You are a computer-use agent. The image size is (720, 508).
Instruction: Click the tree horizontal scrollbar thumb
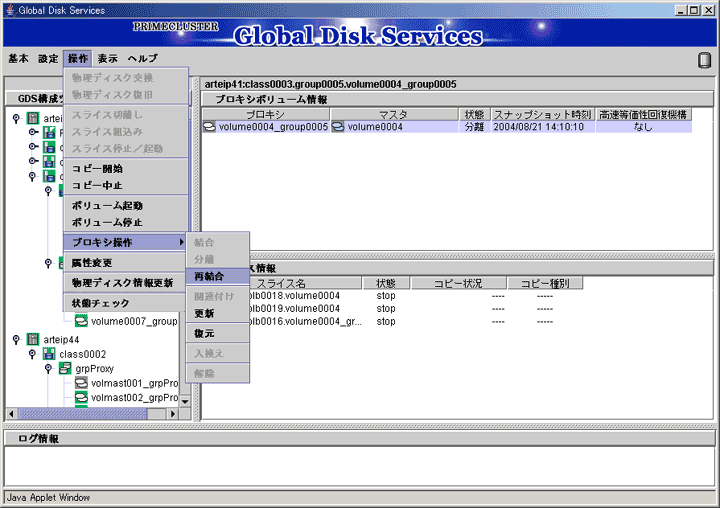click(x=83, y=414)
